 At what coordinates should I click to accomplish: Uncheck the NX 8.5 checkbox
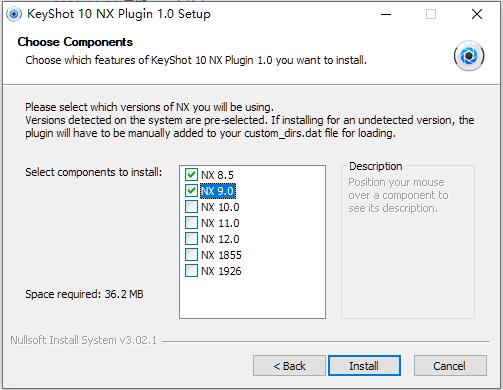191,175
